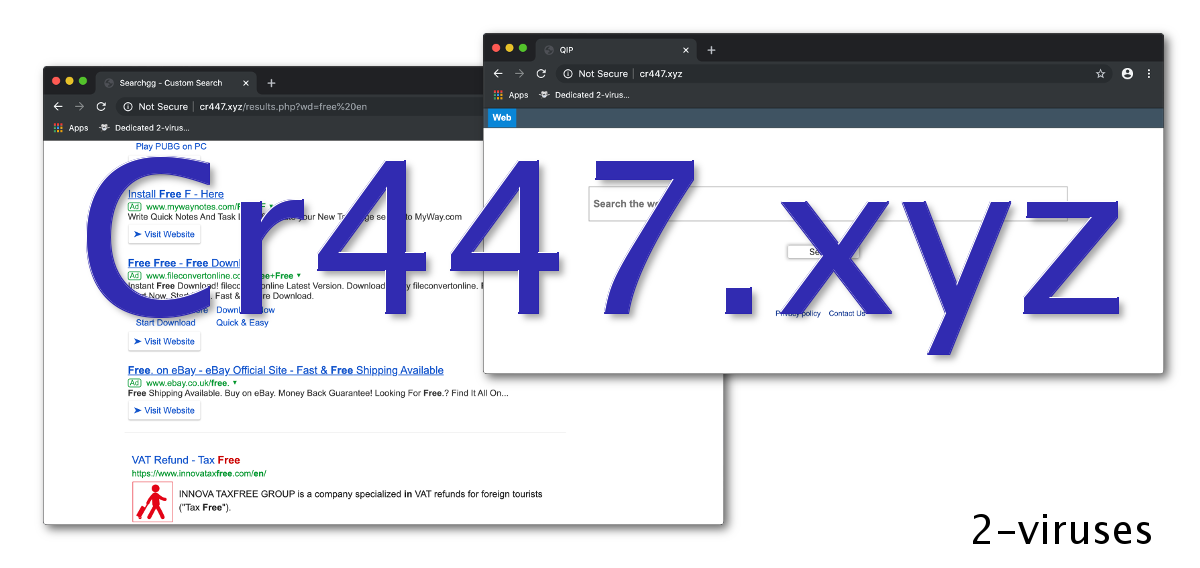The height and width of the screenshot is (568, 1200).
Task: Minimize QIP window with yellow button
Action: (x=509, y=48)
